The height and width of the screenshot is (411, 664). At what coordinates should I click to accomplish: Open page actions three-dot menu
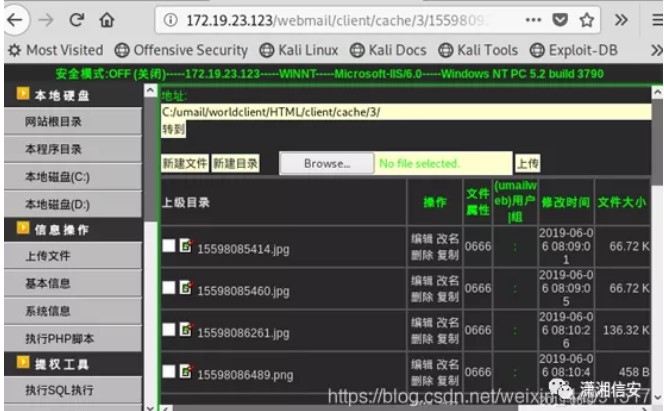pos(533,19)
